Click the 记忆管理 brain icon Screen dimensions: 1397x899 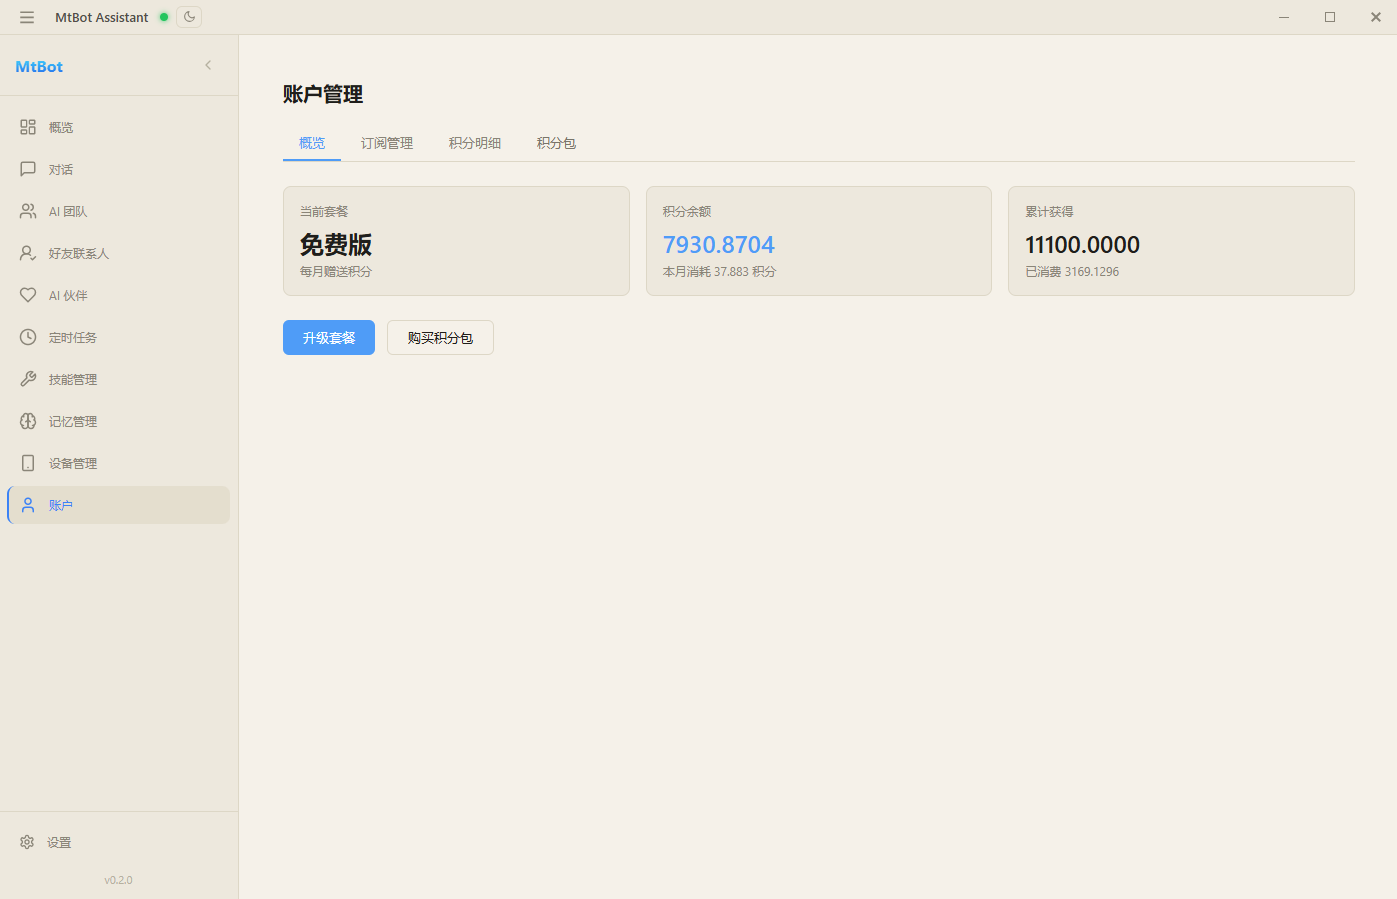pyautogui.click(x=28, y=421)
